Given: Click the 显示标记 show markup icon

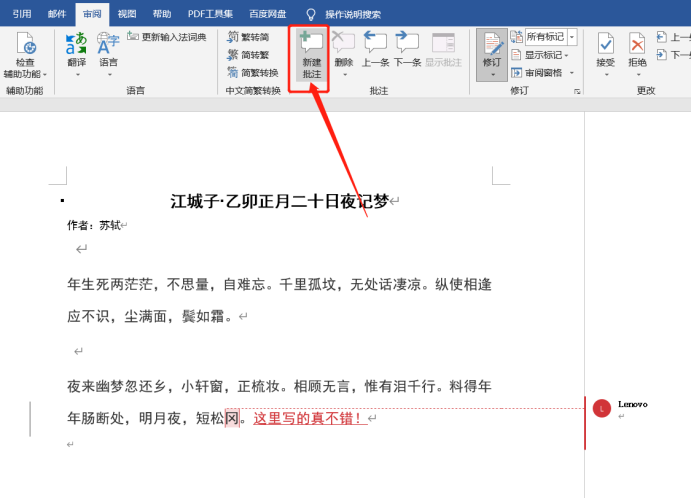Looking at the screenshot, I should tap(516, 55).
